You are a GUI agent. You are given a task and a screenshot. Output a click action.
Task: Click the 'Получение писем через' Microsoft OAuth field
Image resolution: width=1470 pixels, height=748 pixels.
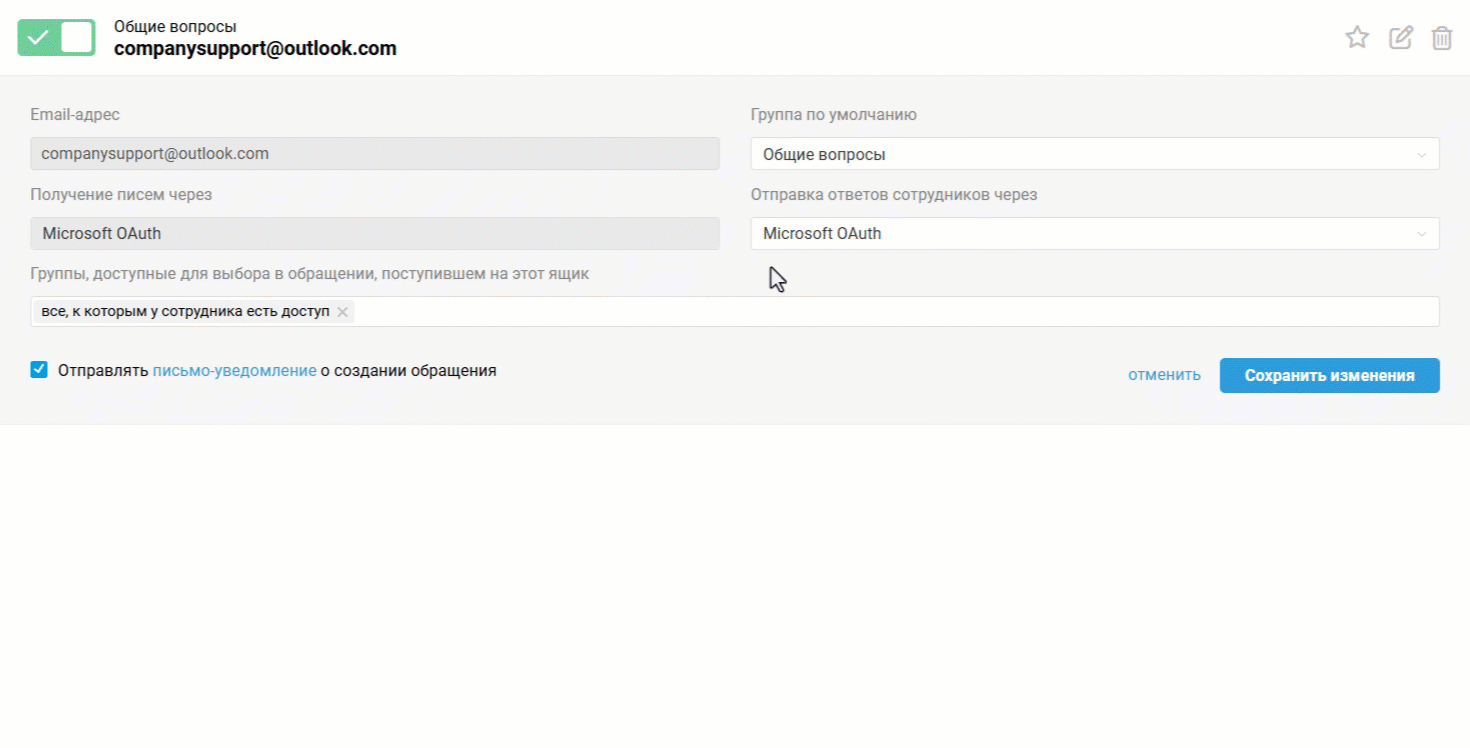click(x=374, y=234)
